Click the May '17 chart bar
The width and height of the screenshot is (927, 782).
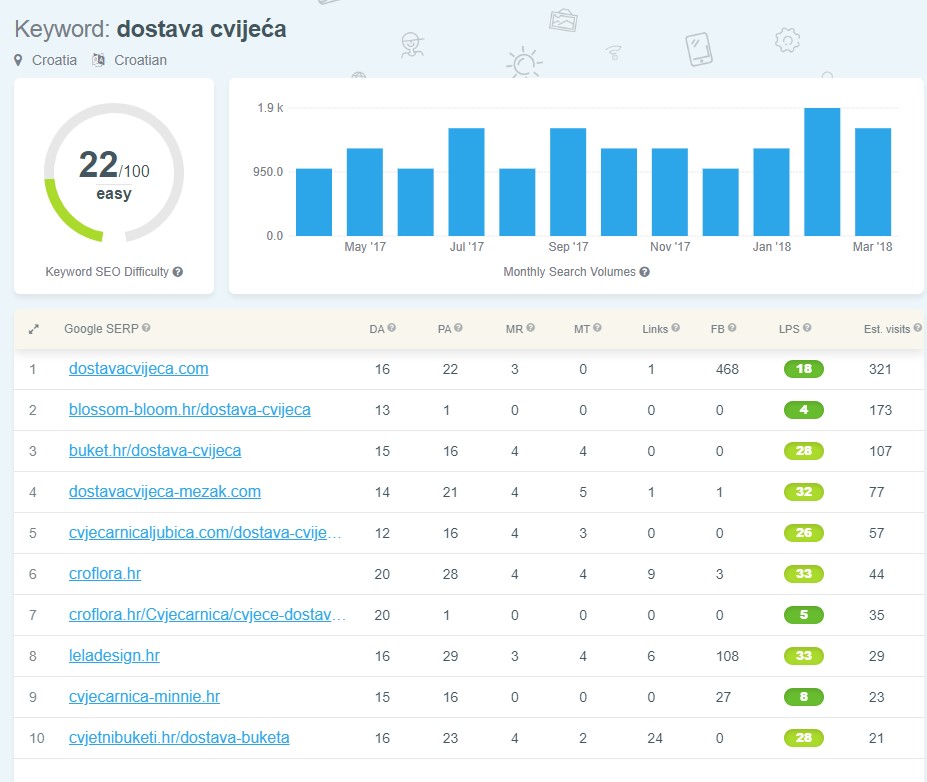click(x=365, y=192)
